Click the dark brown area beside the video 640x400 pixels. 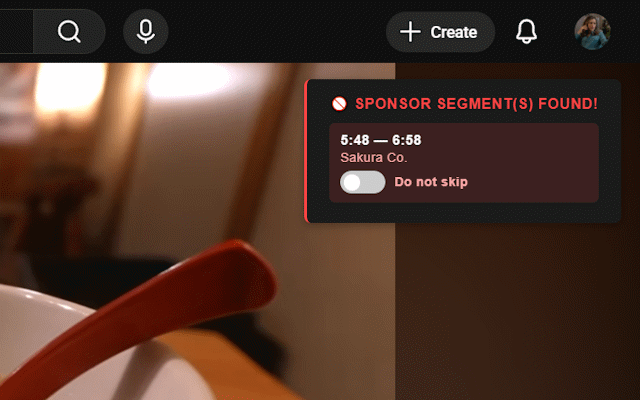pos(518,312)
